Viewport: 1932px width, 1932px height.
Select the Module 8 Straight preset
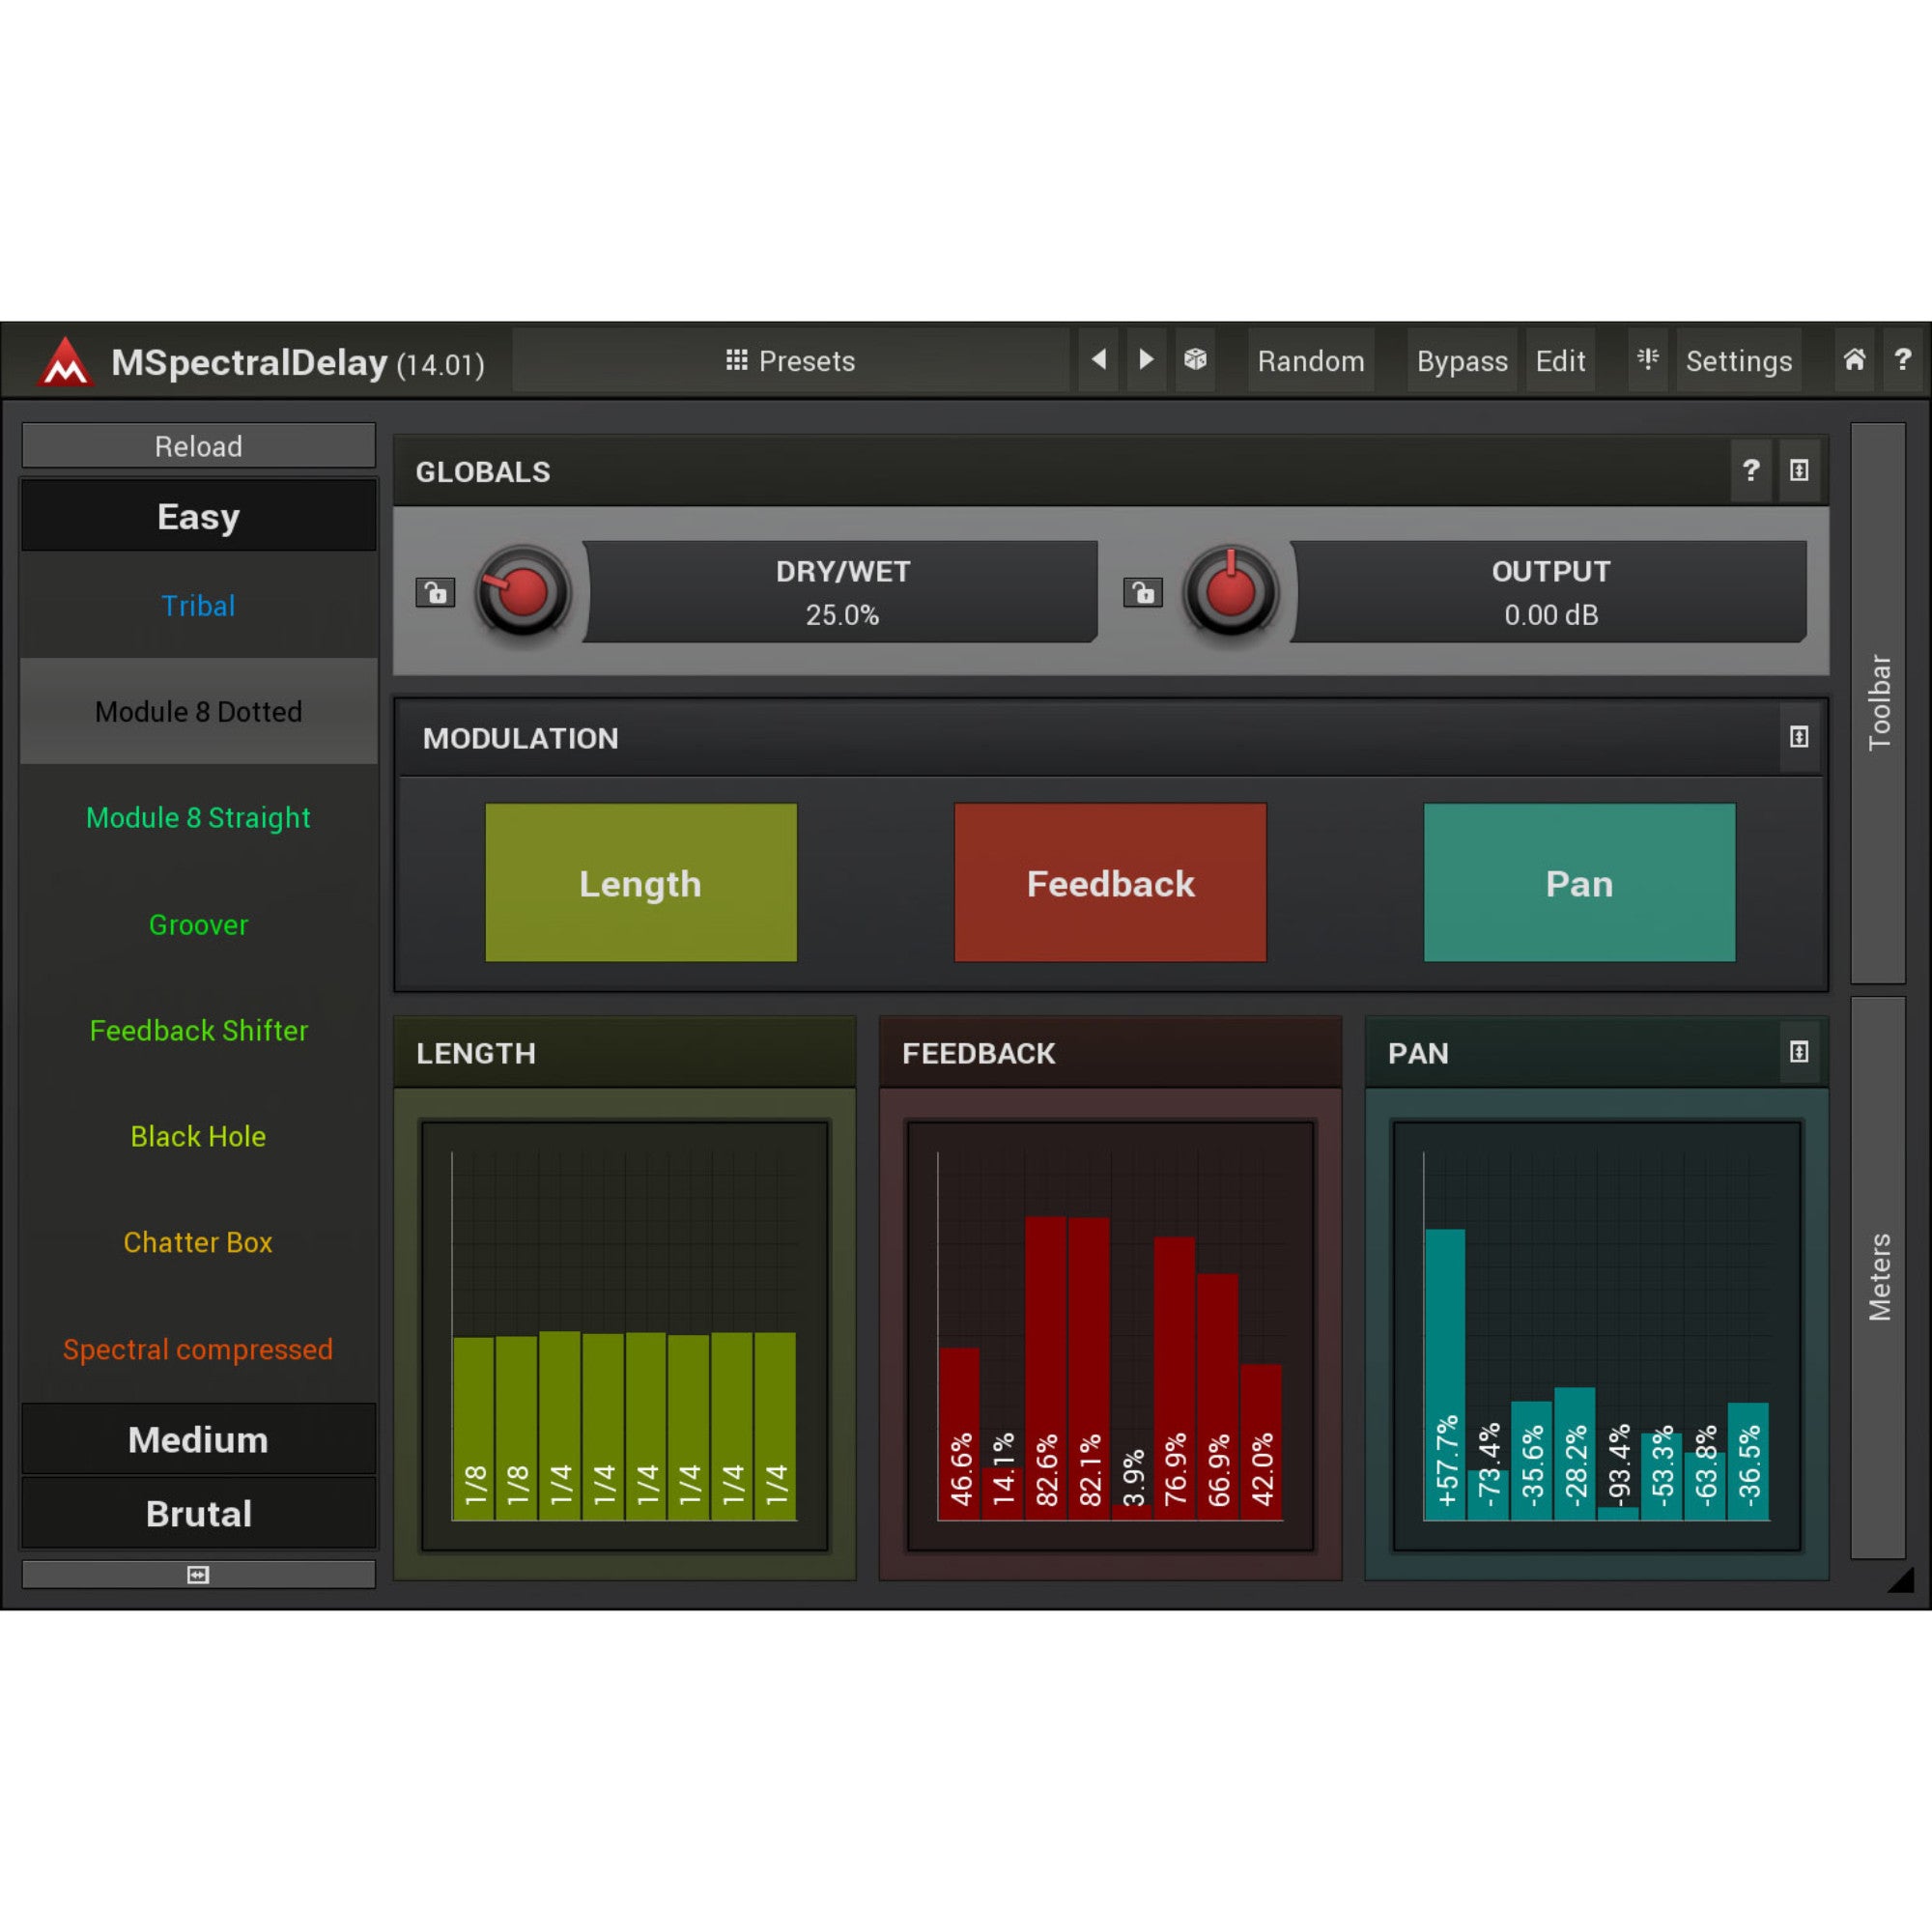[x=198, y=817]
